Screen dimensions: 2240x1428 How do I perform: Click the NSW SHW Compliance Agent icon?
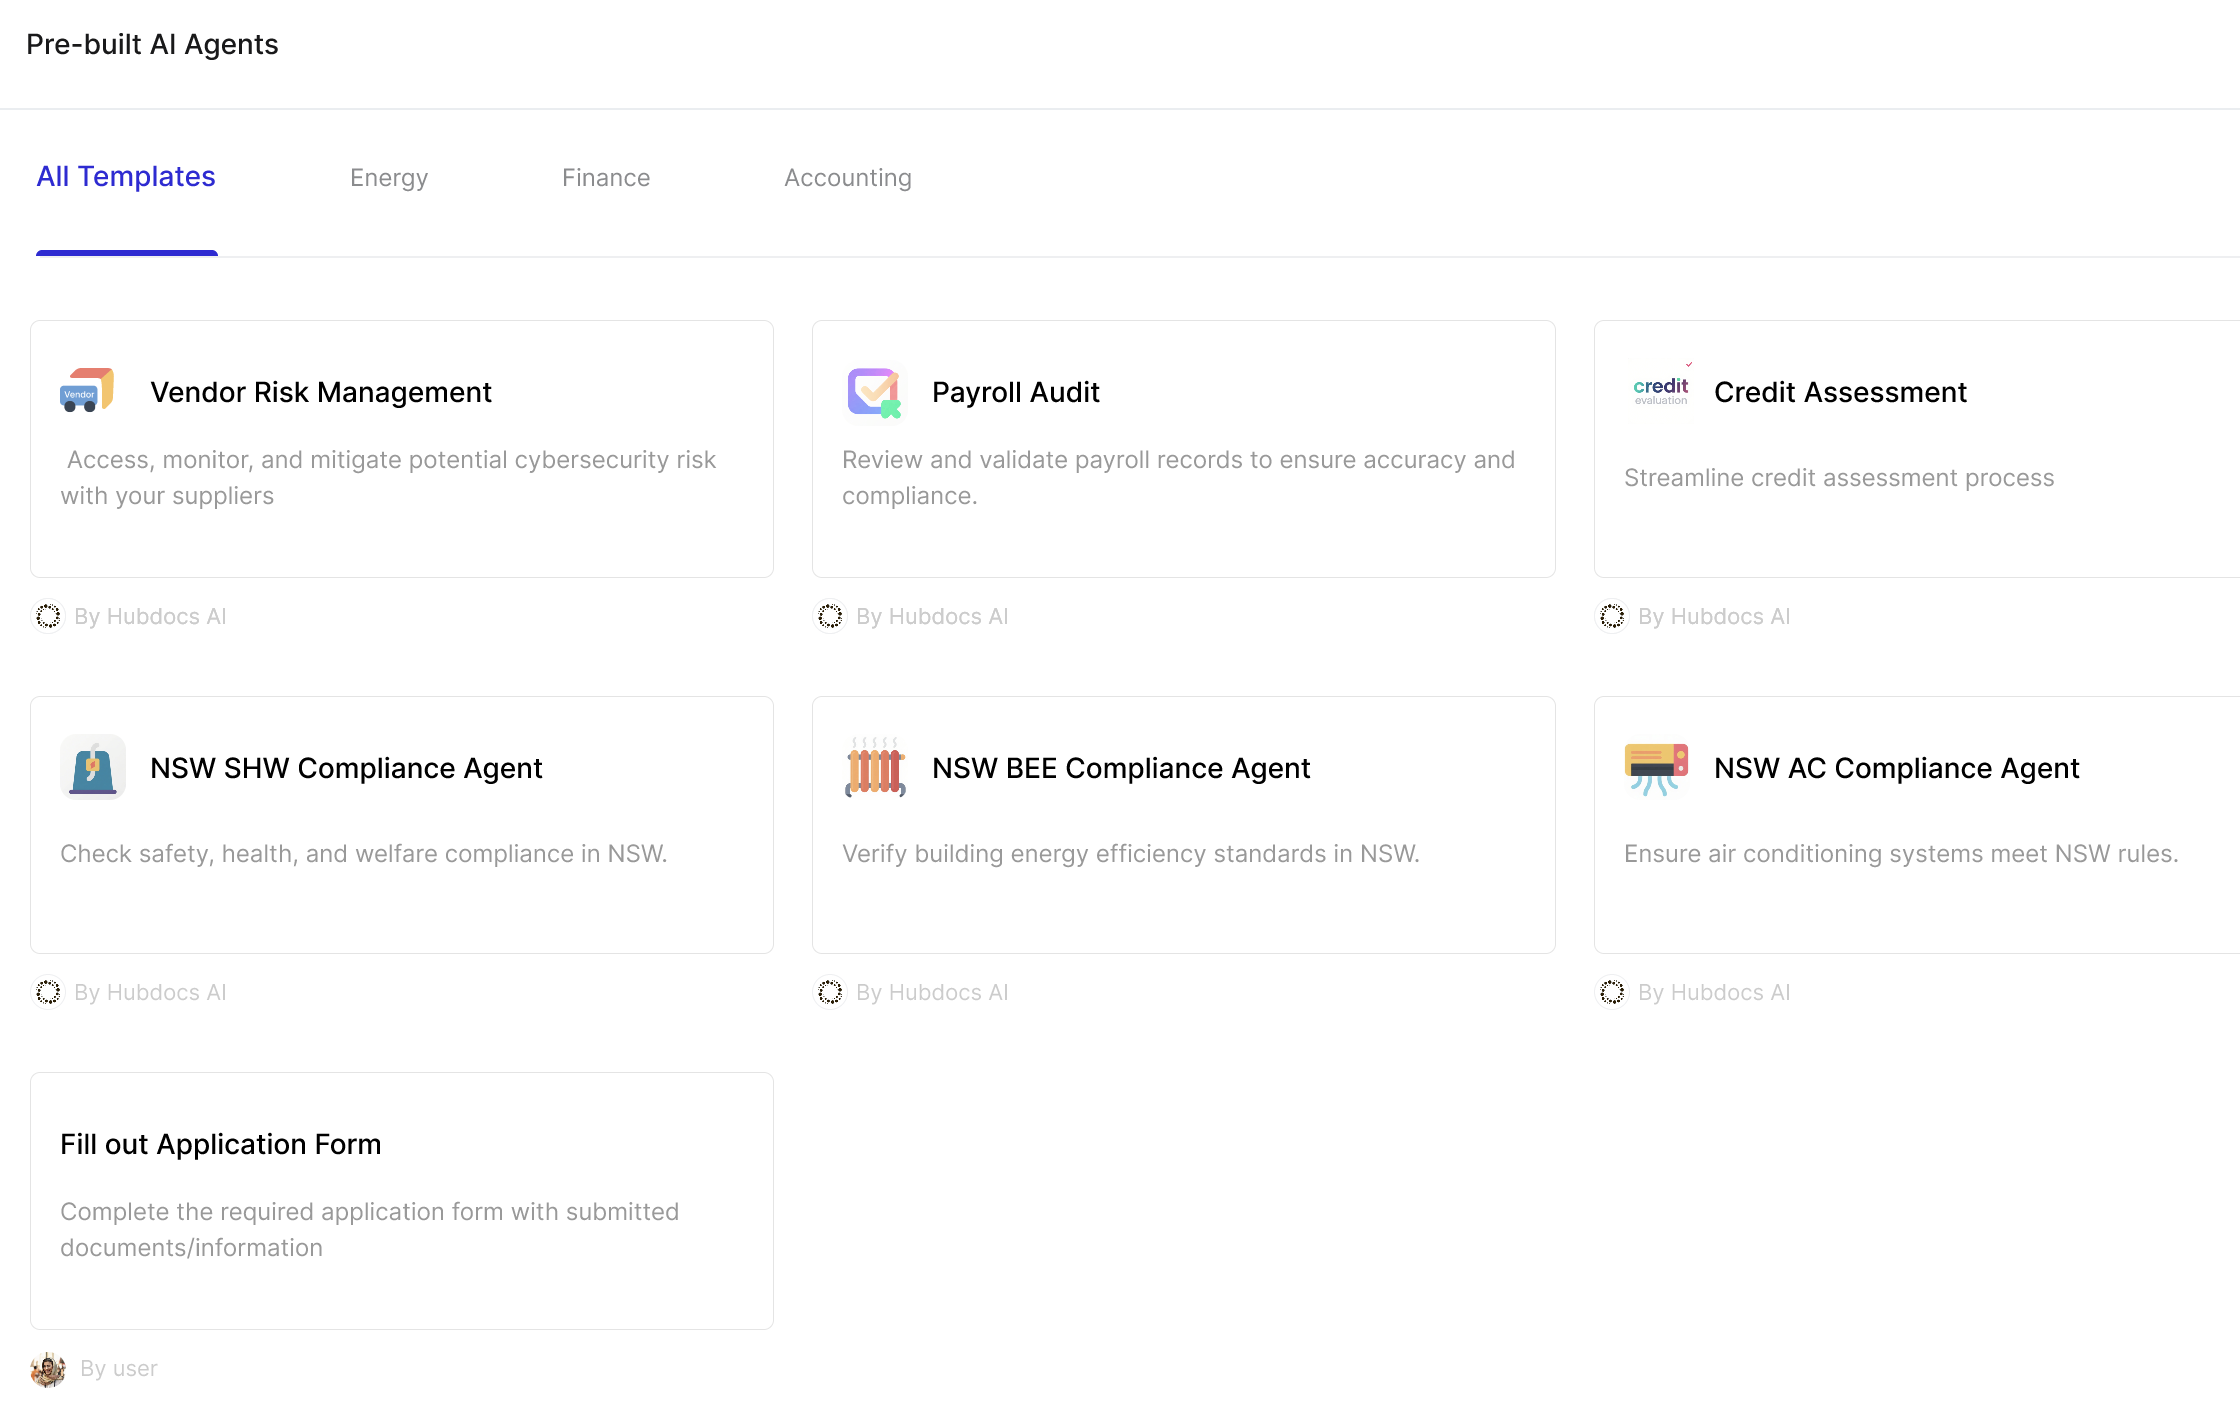92,767
